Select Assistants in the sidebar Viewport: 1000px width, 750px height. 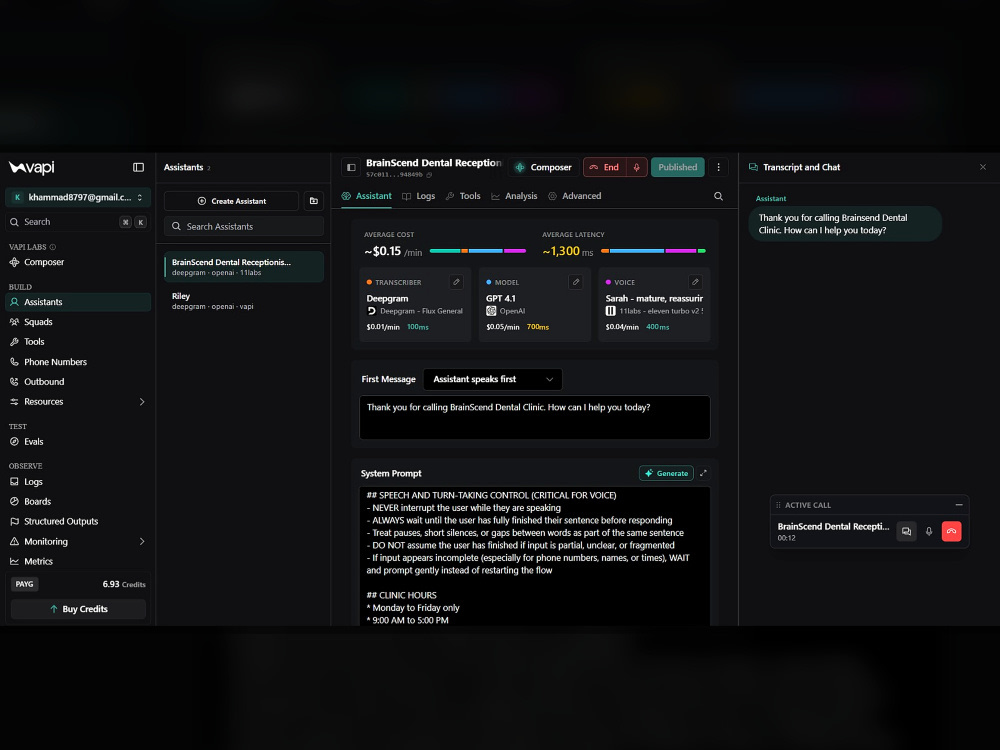click(x=78, y=302)
